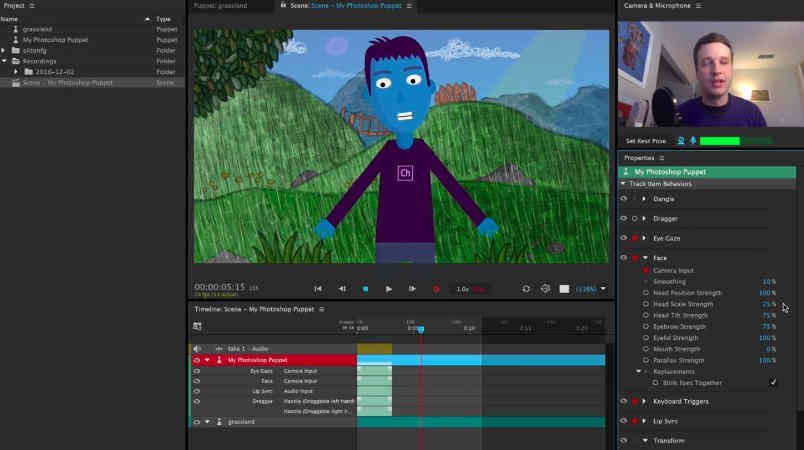
Task: Mute the Take 1 Audio track speaker
Action: [197, 349]
